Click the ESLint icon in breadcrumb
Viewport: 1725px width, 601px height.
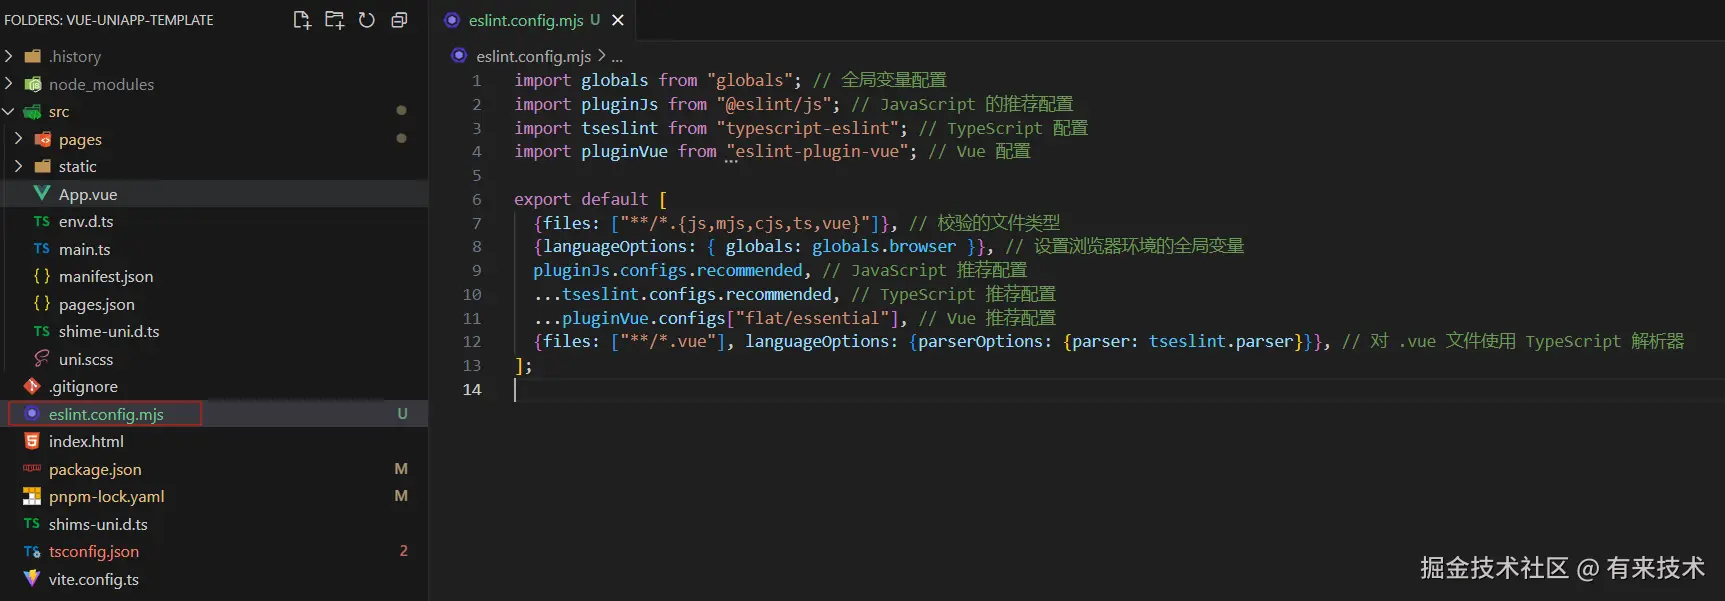[459, 56]
